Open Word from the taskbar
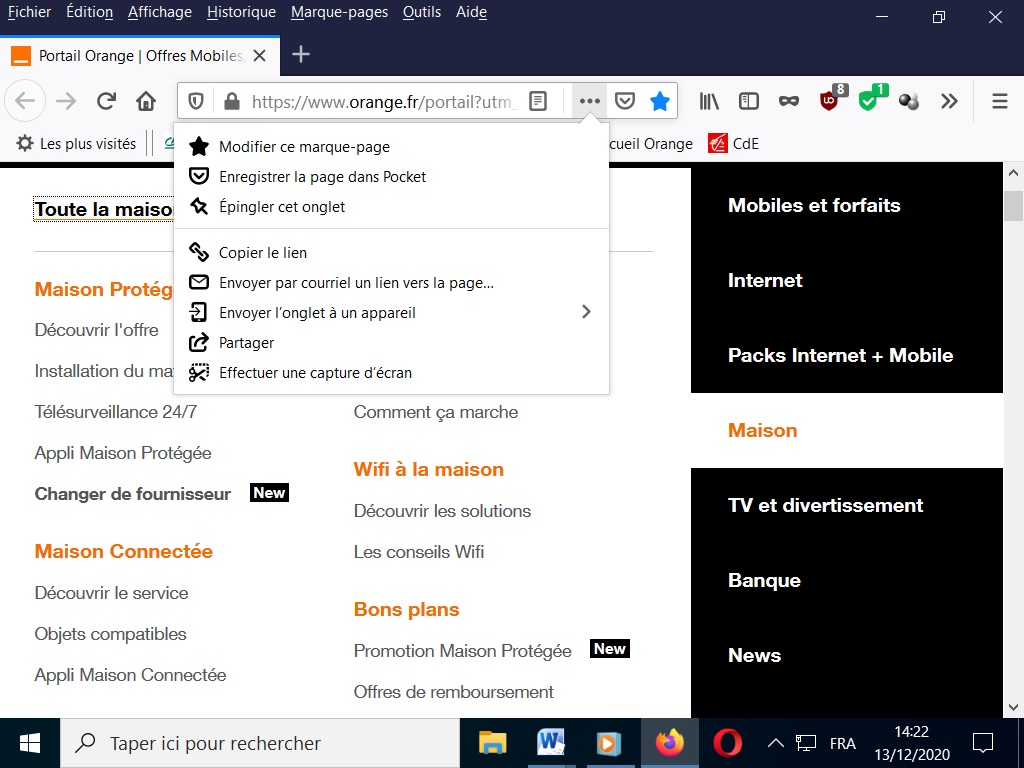The image size is (1024, 768). pos(551,743)
